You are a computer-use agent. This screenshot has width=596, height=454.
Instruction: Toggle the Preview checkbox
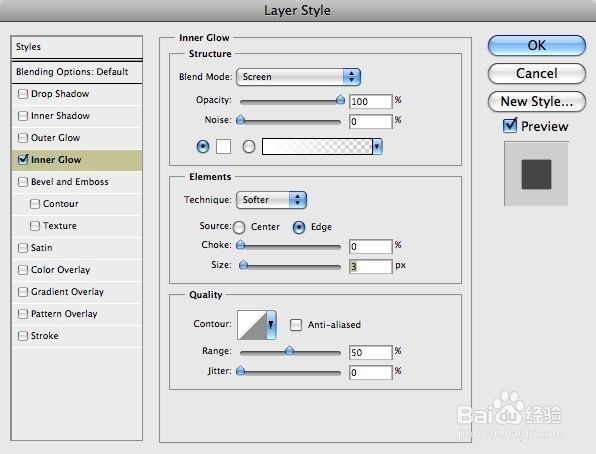pos(510,125)
